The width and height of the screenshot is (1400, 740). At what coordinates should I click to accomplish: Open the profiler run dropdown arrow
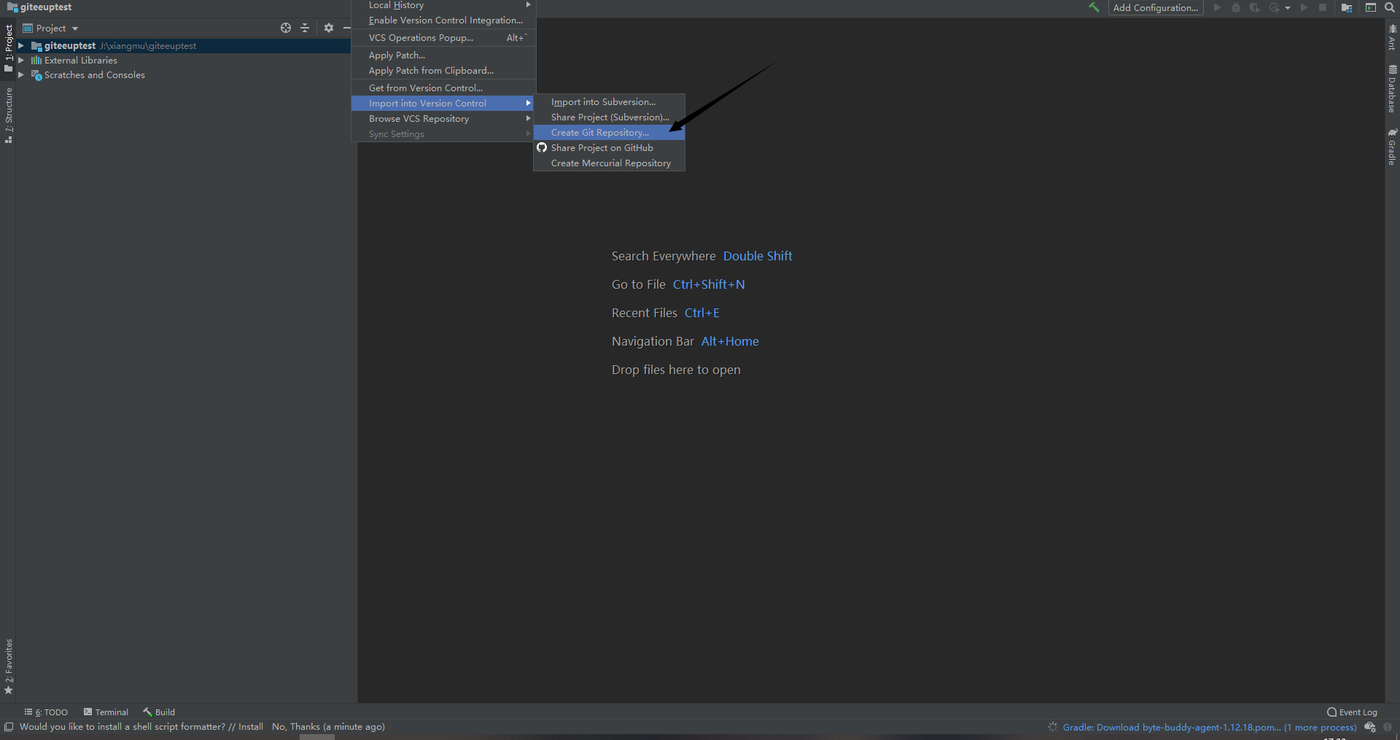[x=1288, y=8]
